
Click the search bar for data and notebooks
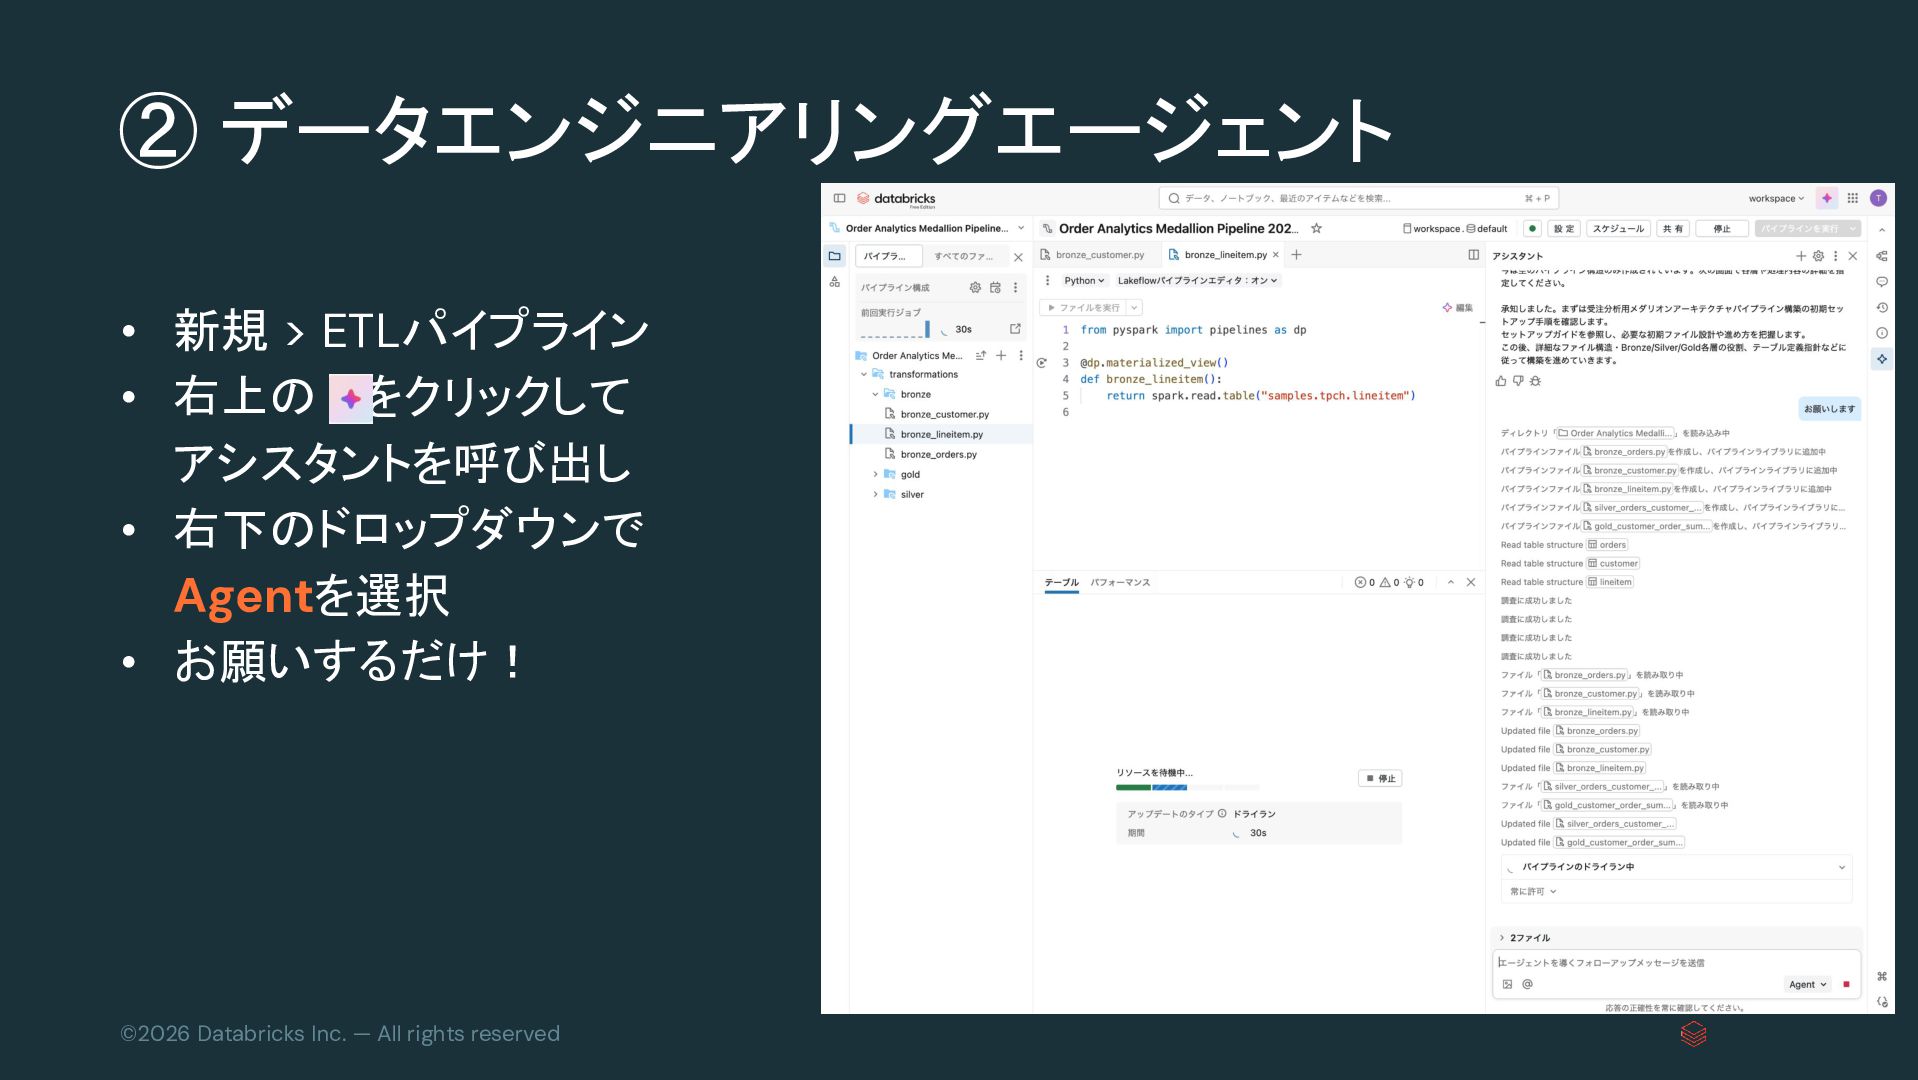(x=1358, y=198)
